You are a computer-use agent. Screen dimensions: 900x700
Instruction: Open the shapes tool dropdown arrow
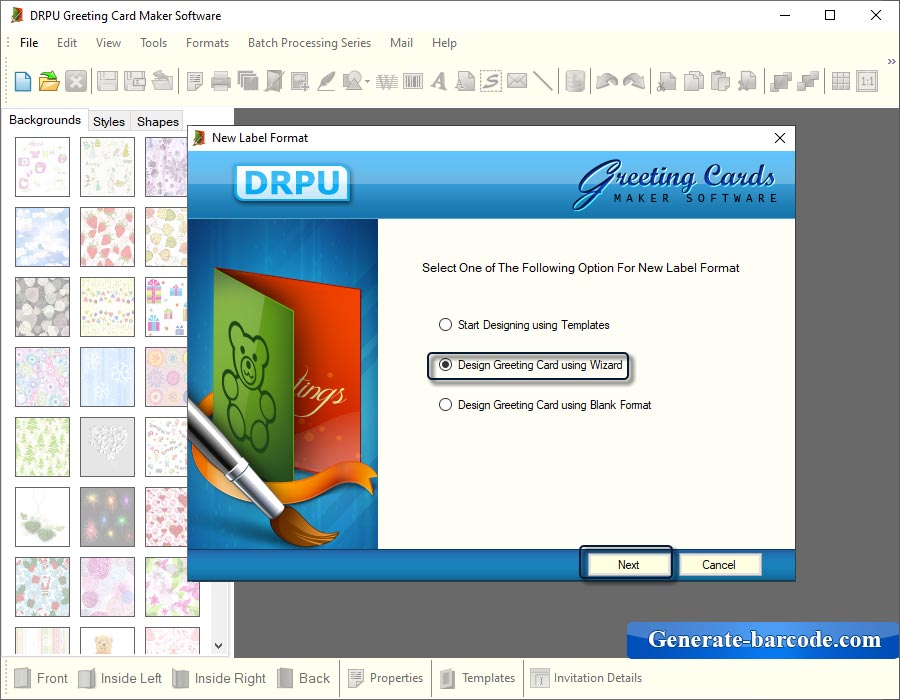click(367, 81)
